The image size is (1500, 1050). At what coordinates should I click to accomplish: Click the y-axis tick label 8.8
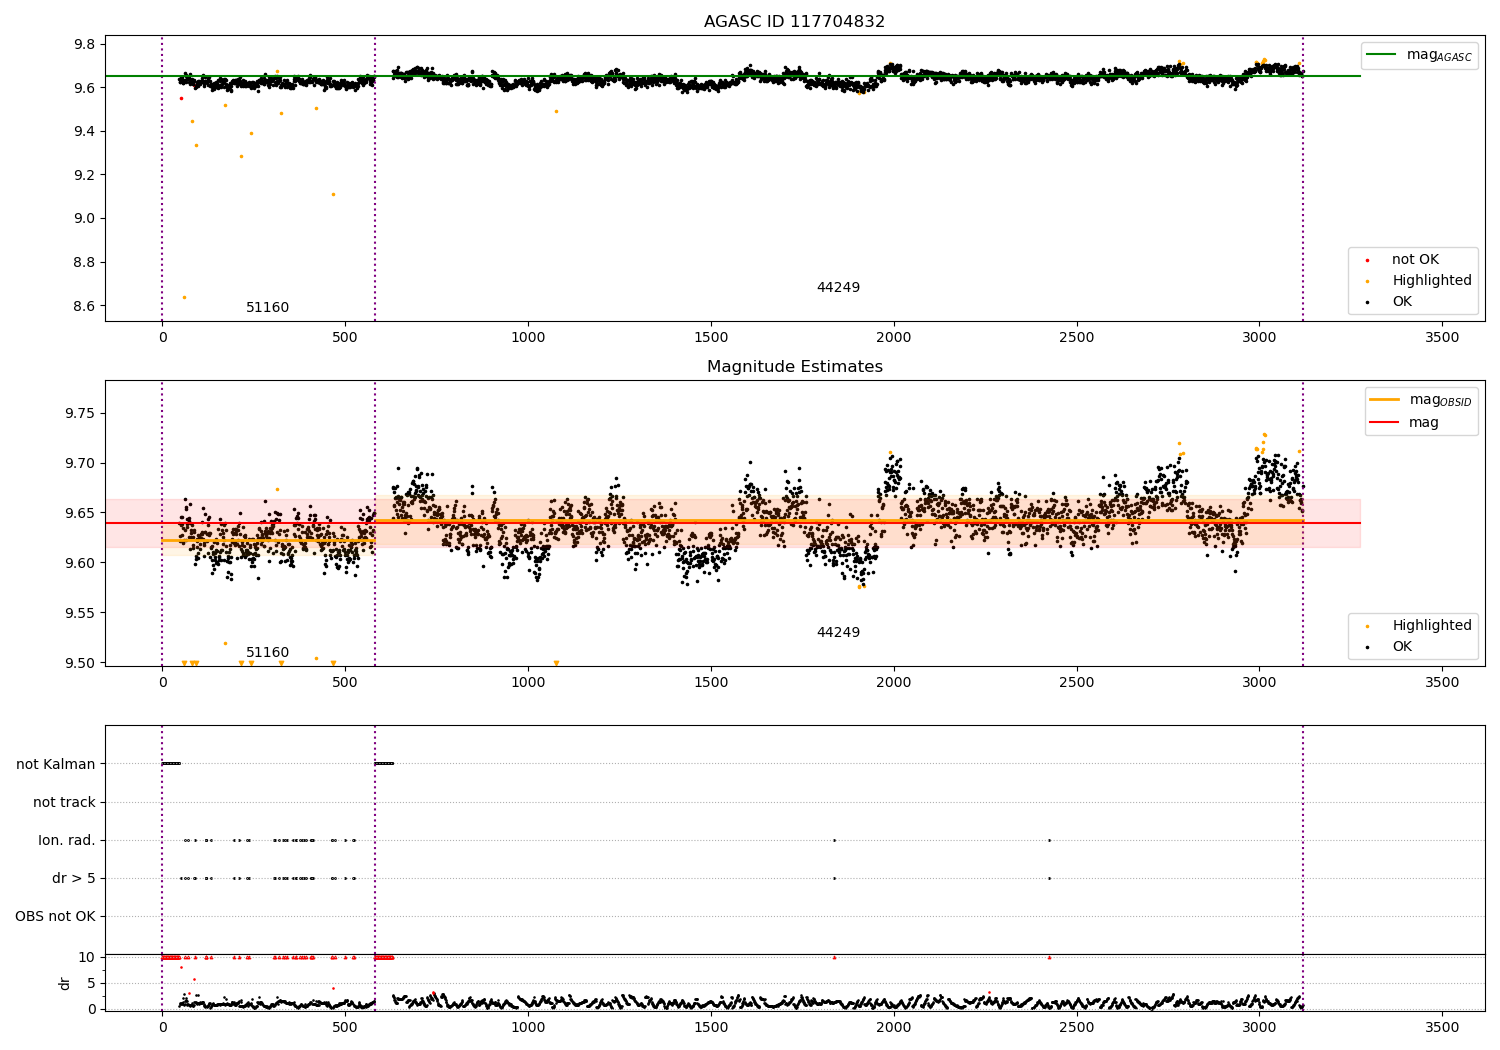[x=85, y=263]
